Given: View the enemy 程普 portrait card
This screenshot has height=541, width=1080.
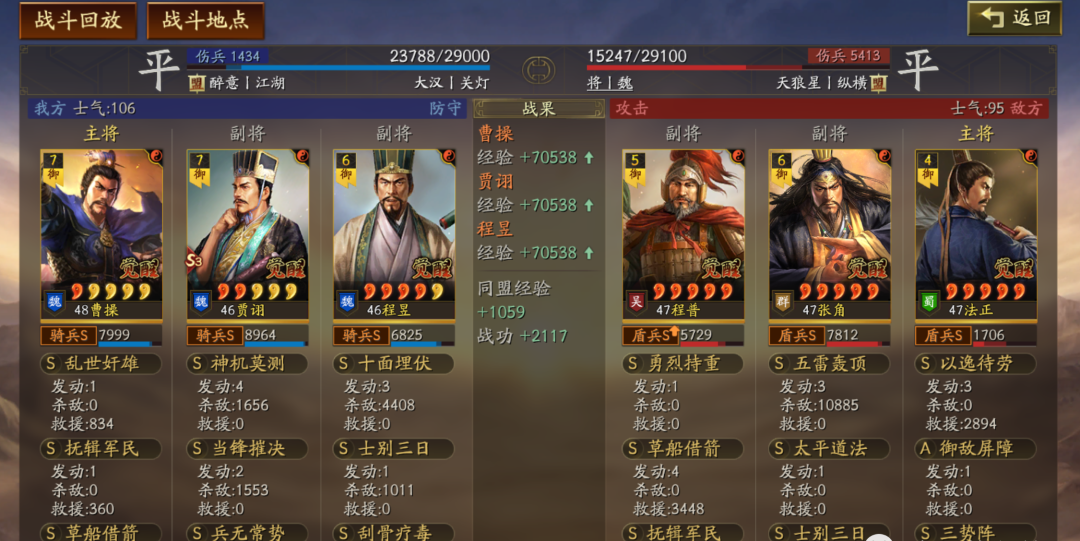Looking at the screenshot, I should 683,234.
